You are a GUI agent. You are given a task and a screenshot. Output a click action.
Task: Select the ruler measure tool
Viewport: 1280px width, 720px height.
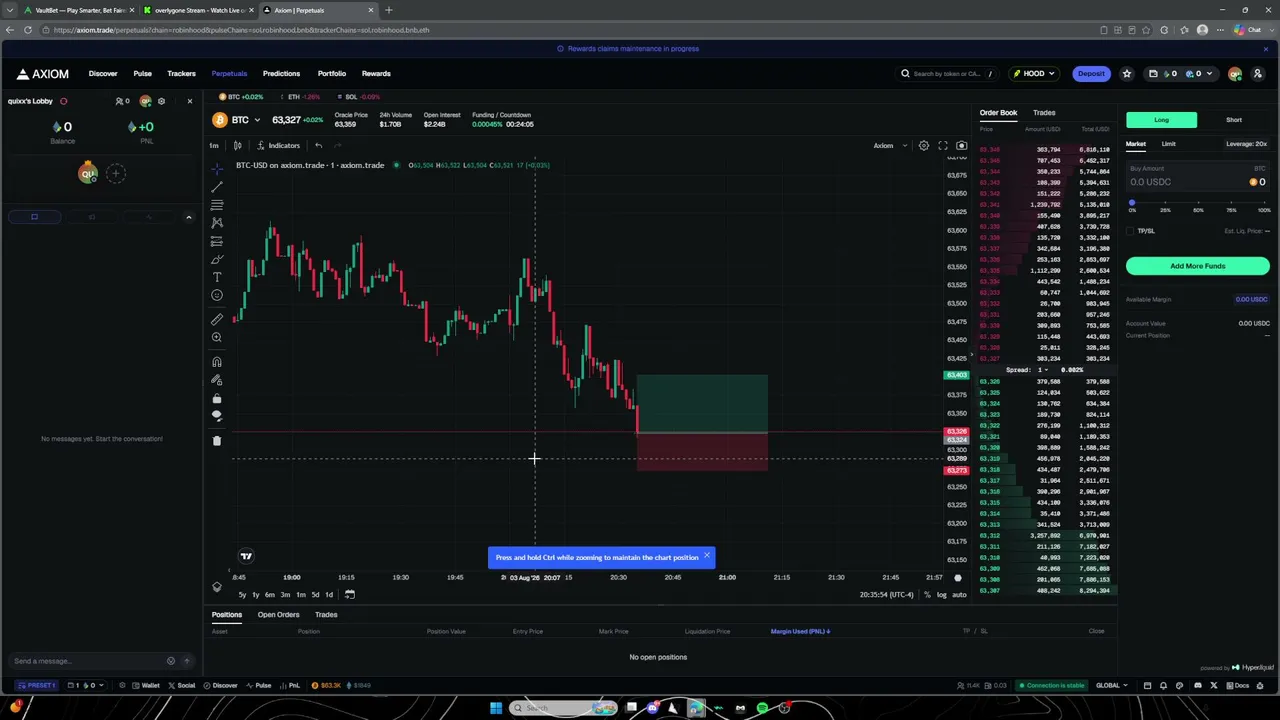point(217,319)
